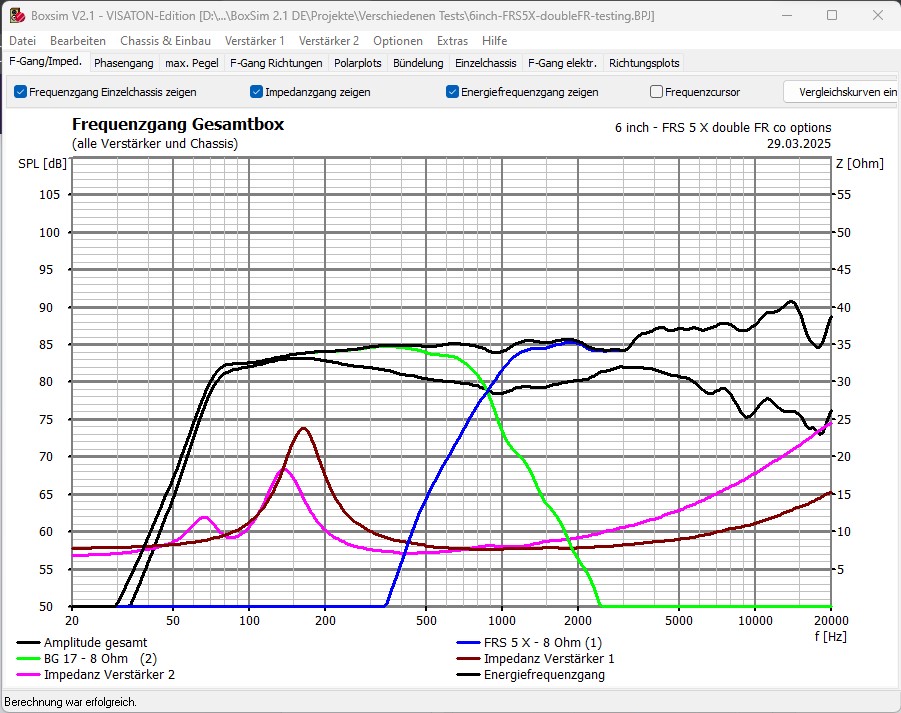The width and height of the screenshot is (901, 713).
Task: Enable the Frequenzcursor checkbox
Action: (656, 92)
